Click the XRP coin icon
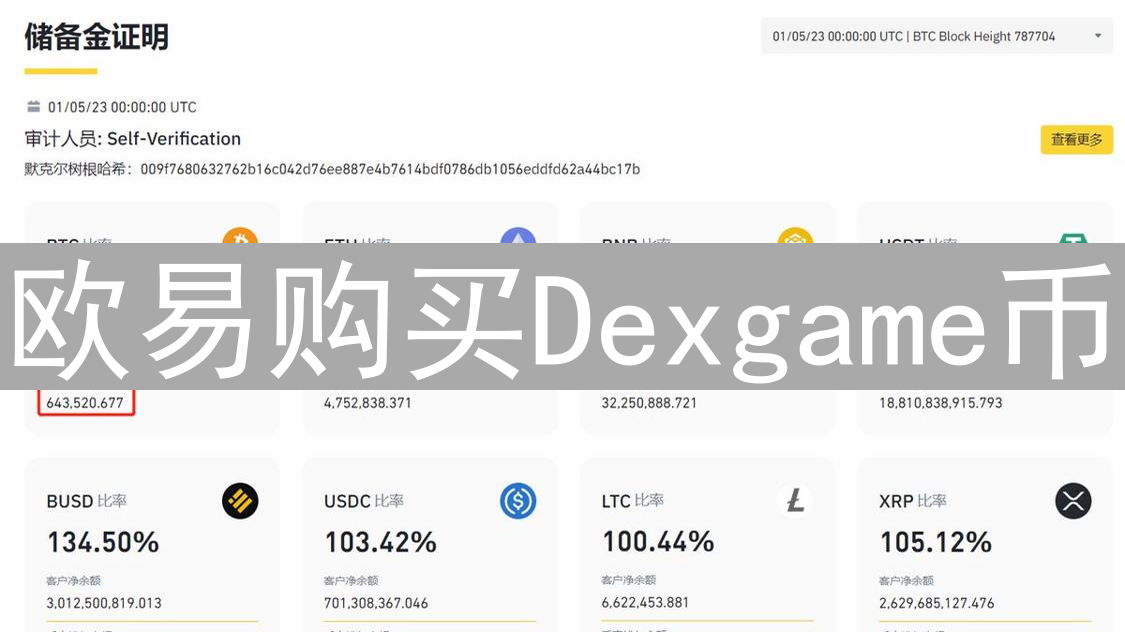The width and height of the screenshot is (1125, 632). click(1073, 501)
